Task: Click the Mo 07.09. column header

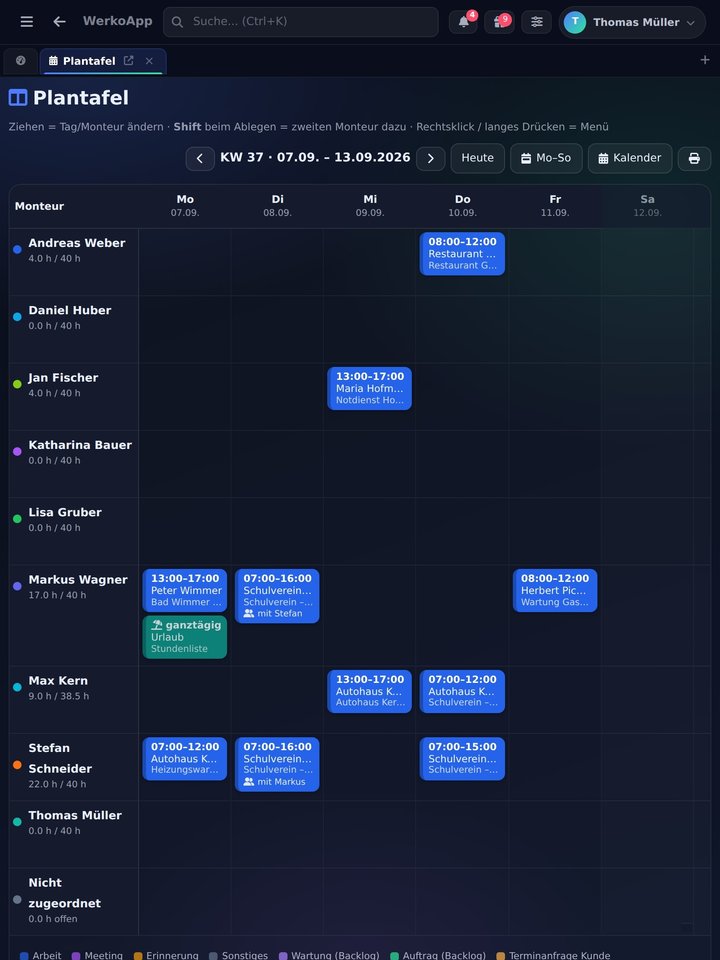Action: click(185, 206)
